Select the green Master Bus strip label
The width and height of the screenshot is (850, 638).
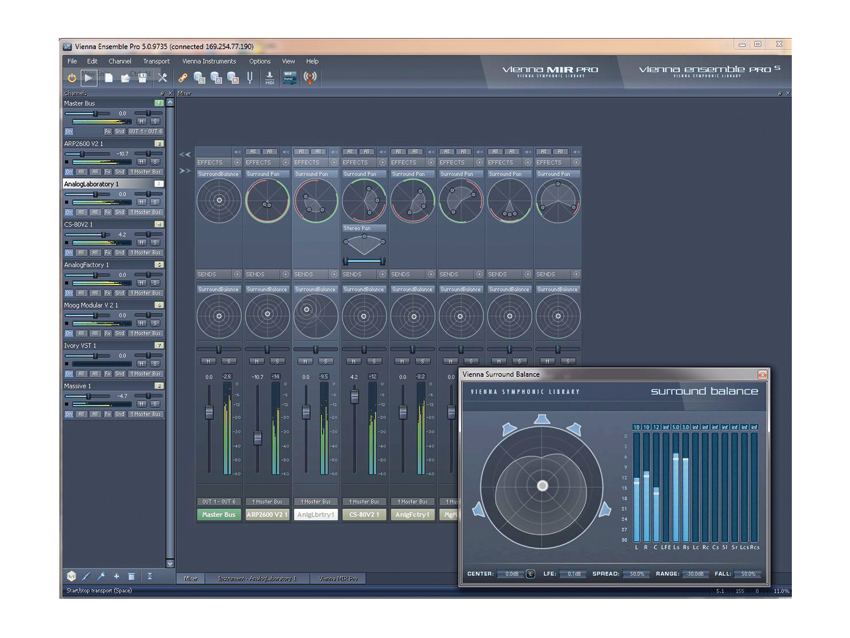pyautogui.click(x=218, y=514)
